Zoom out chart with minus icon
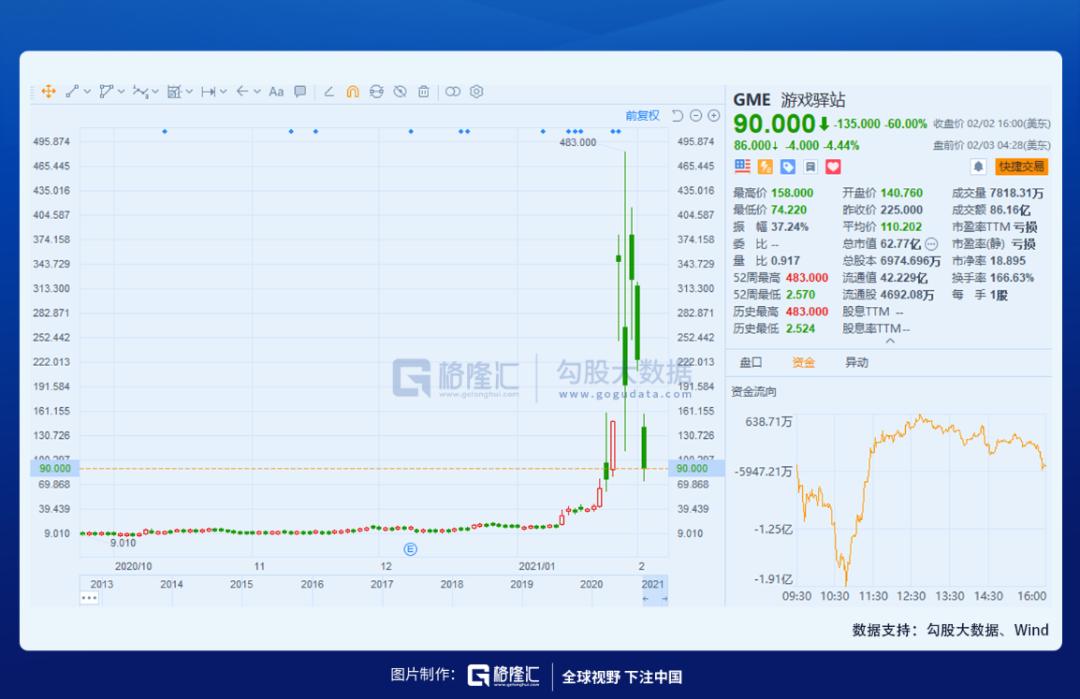 pos(696,116)
